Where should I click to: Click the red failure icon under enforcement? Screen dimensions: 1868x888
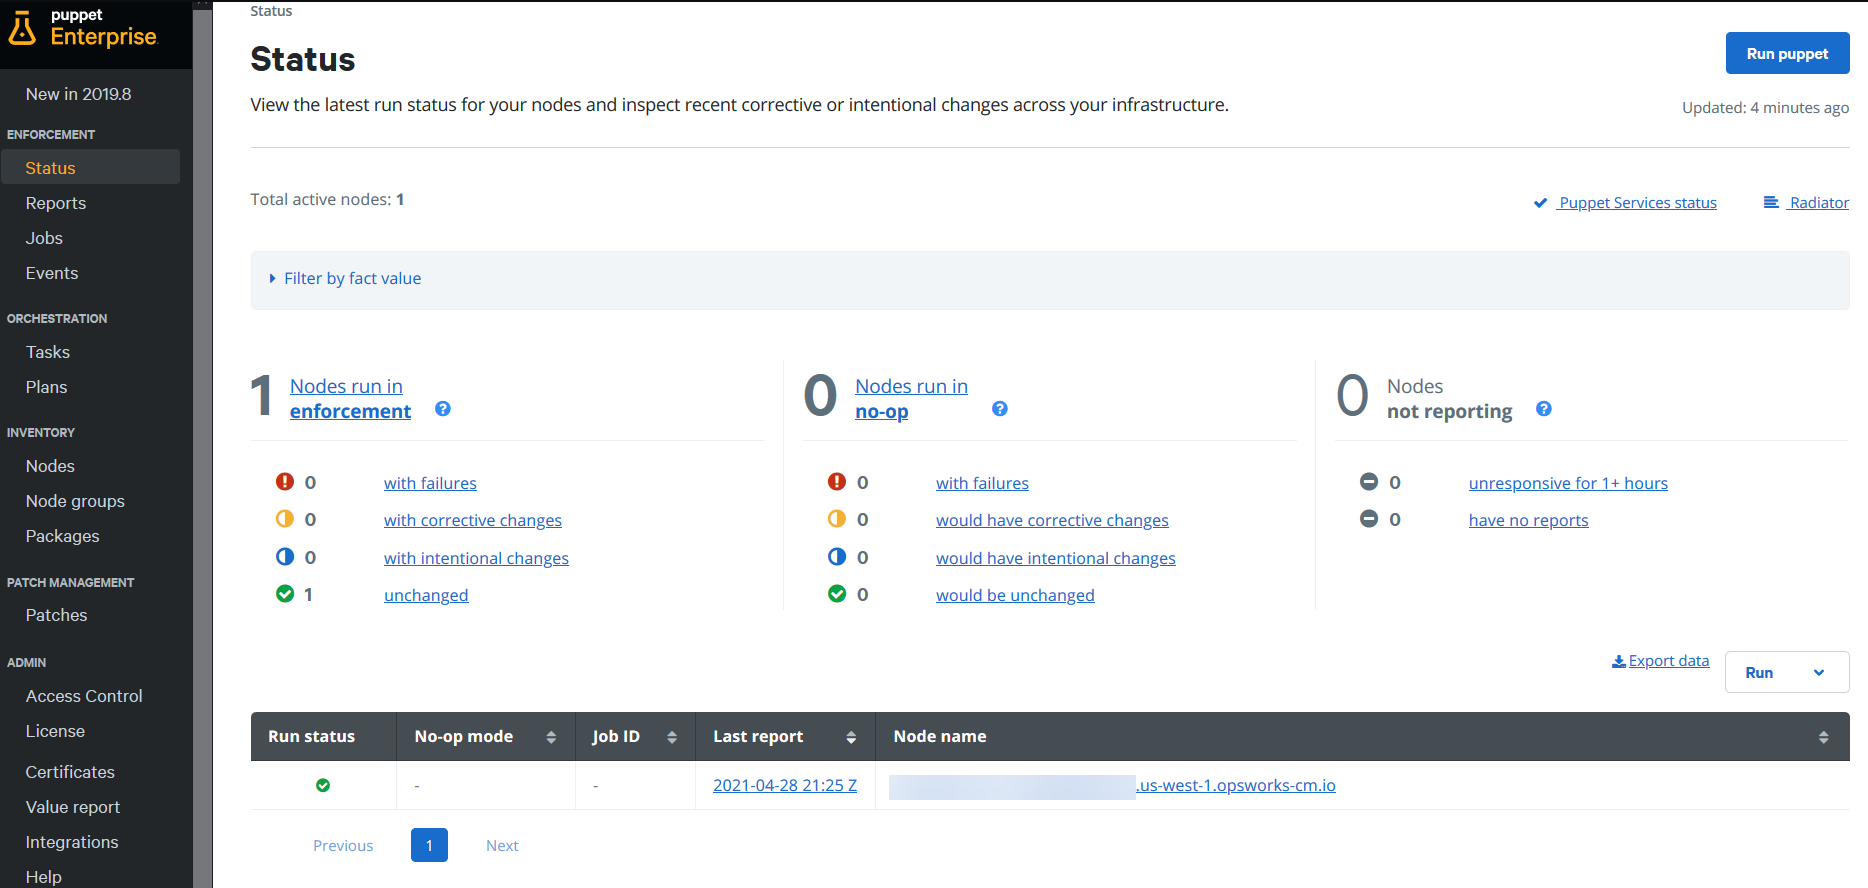click(285, 482)
